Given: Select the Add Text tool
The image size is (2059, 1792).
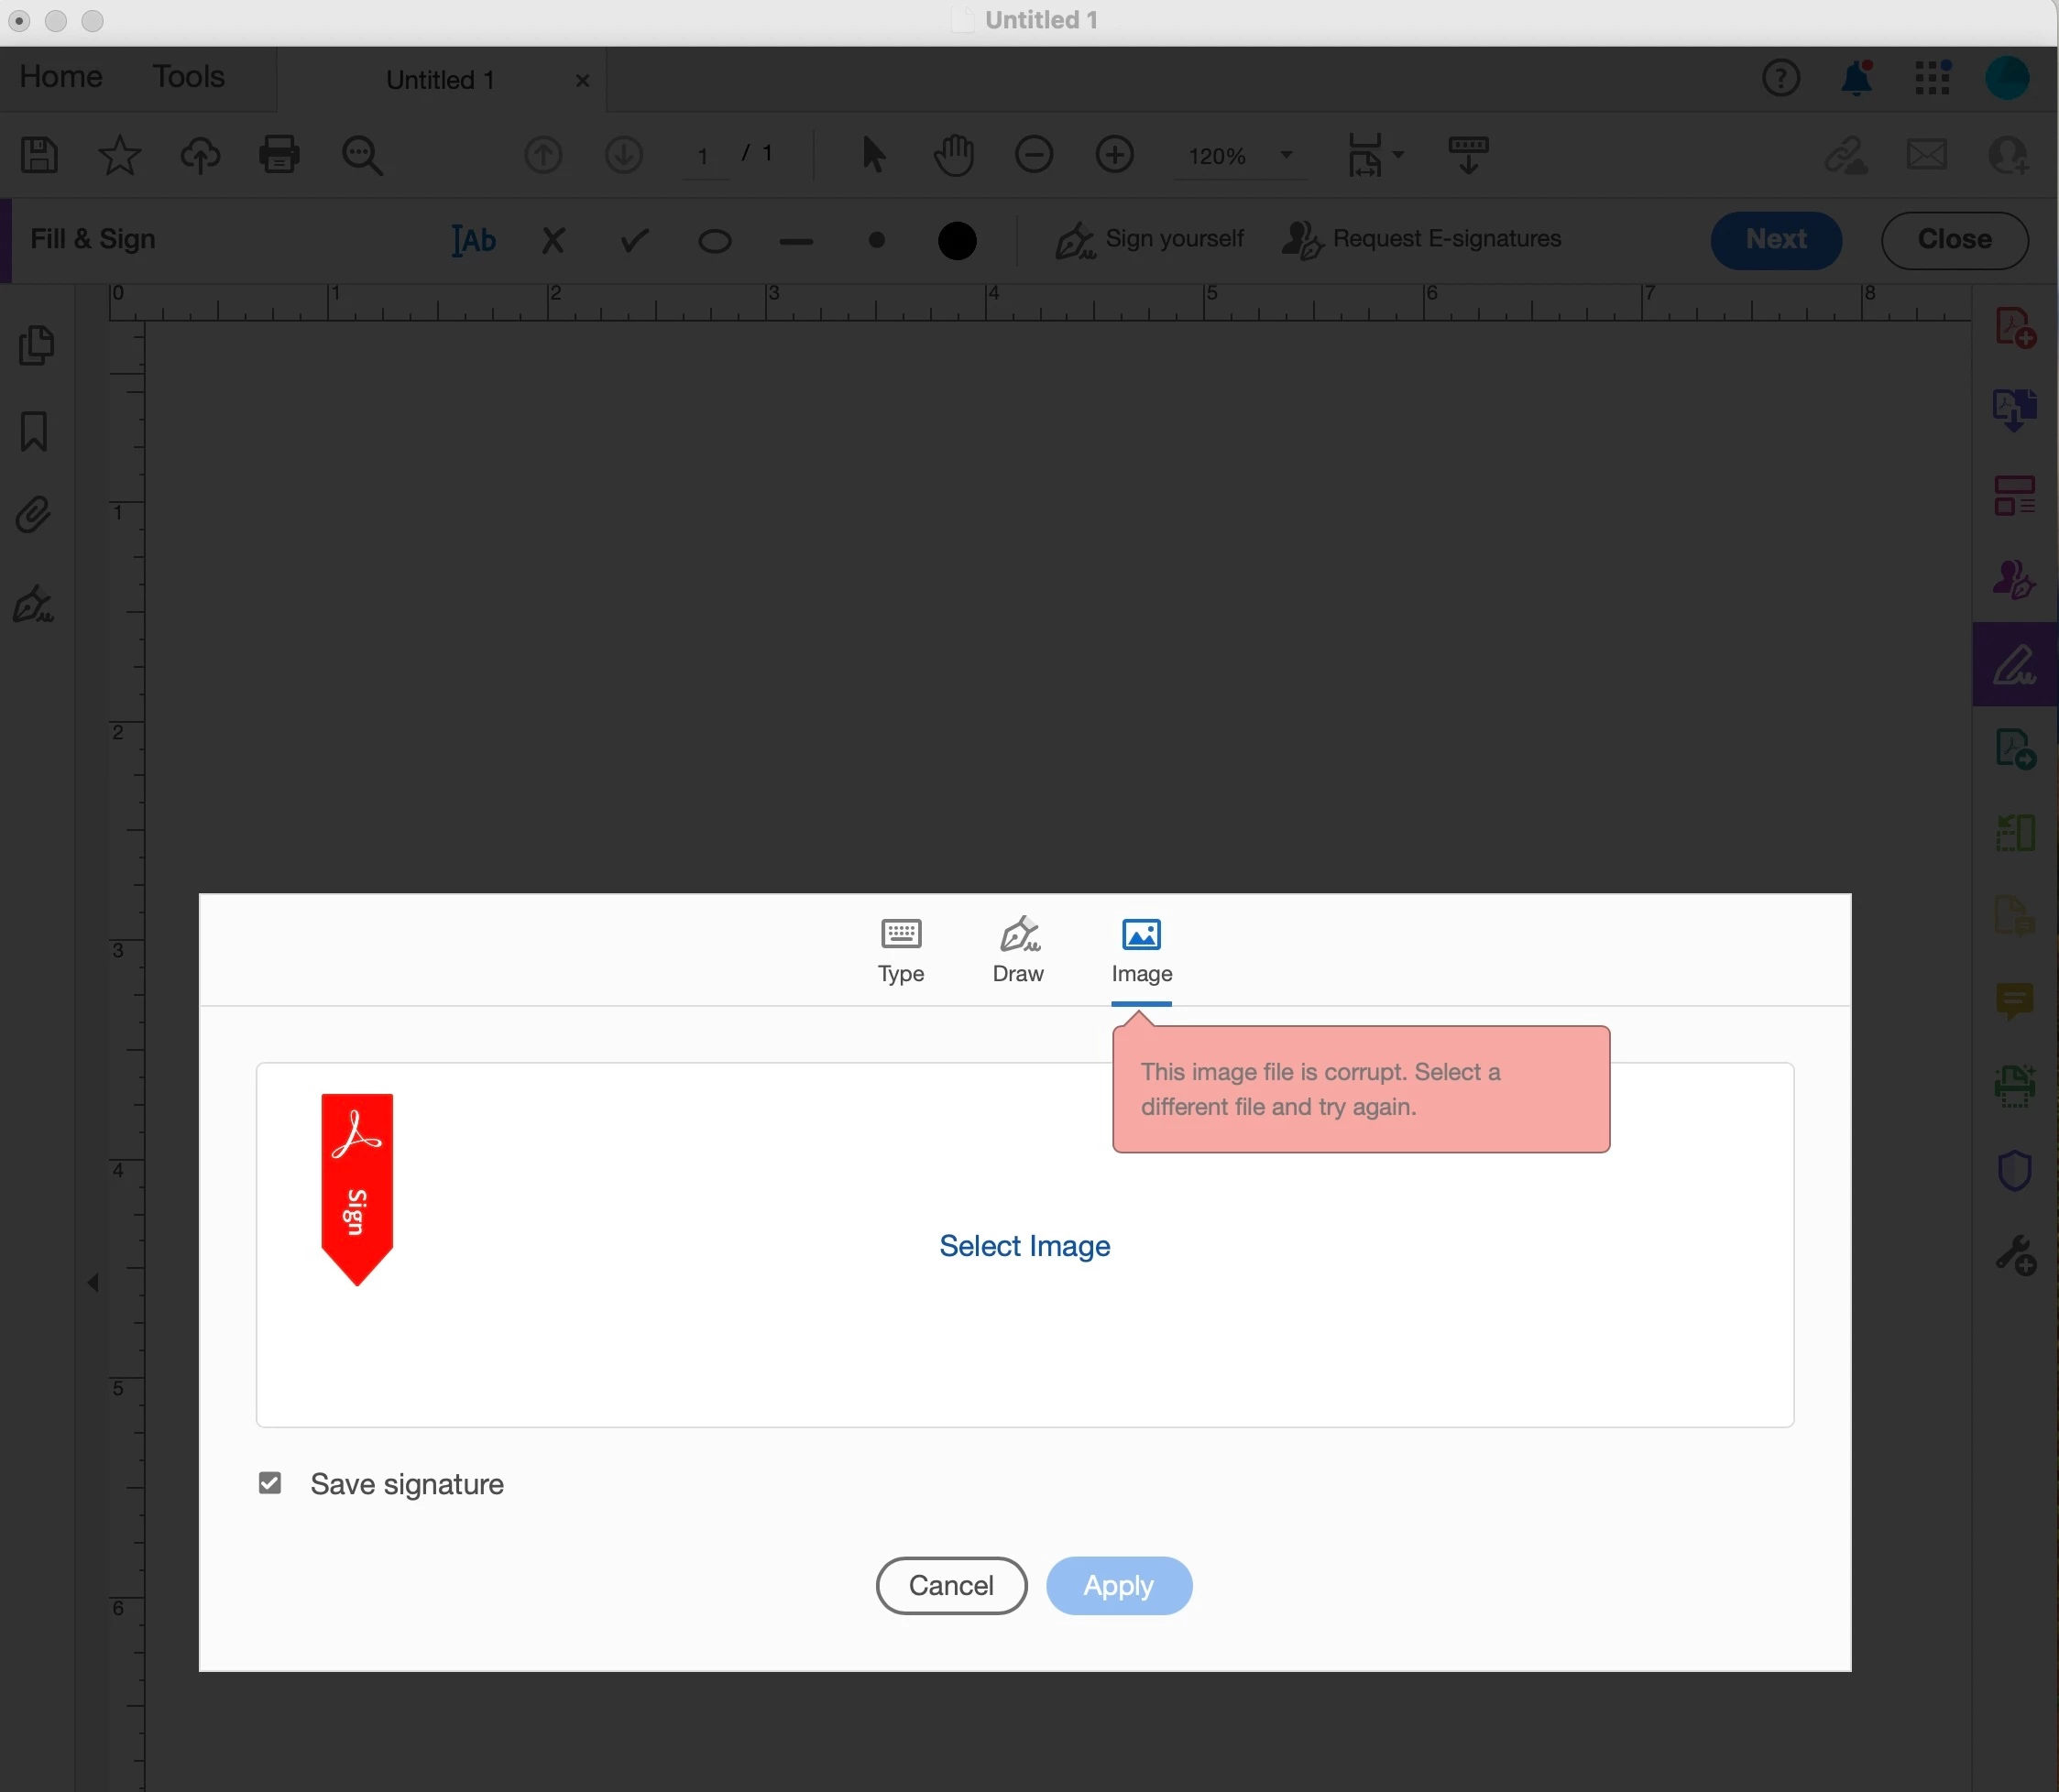Looking at the screenshot, I should 473,240.
